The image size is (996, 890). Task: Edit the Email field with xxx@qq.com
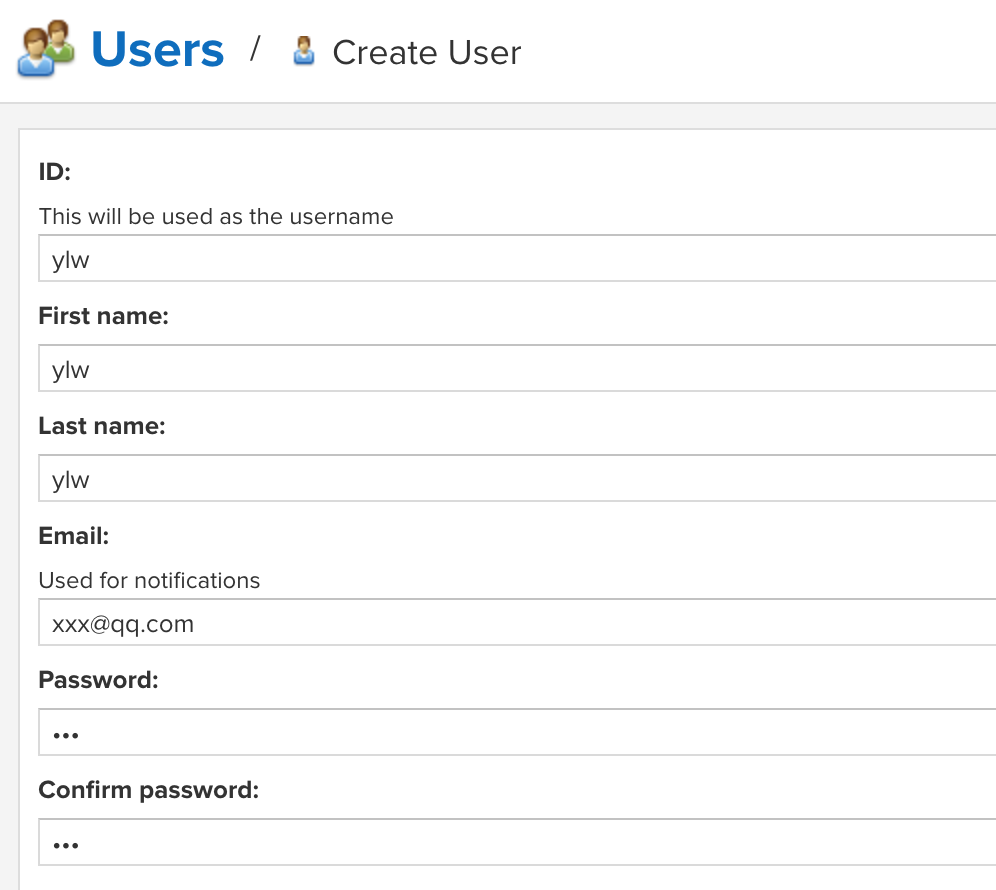pos(517,622)
